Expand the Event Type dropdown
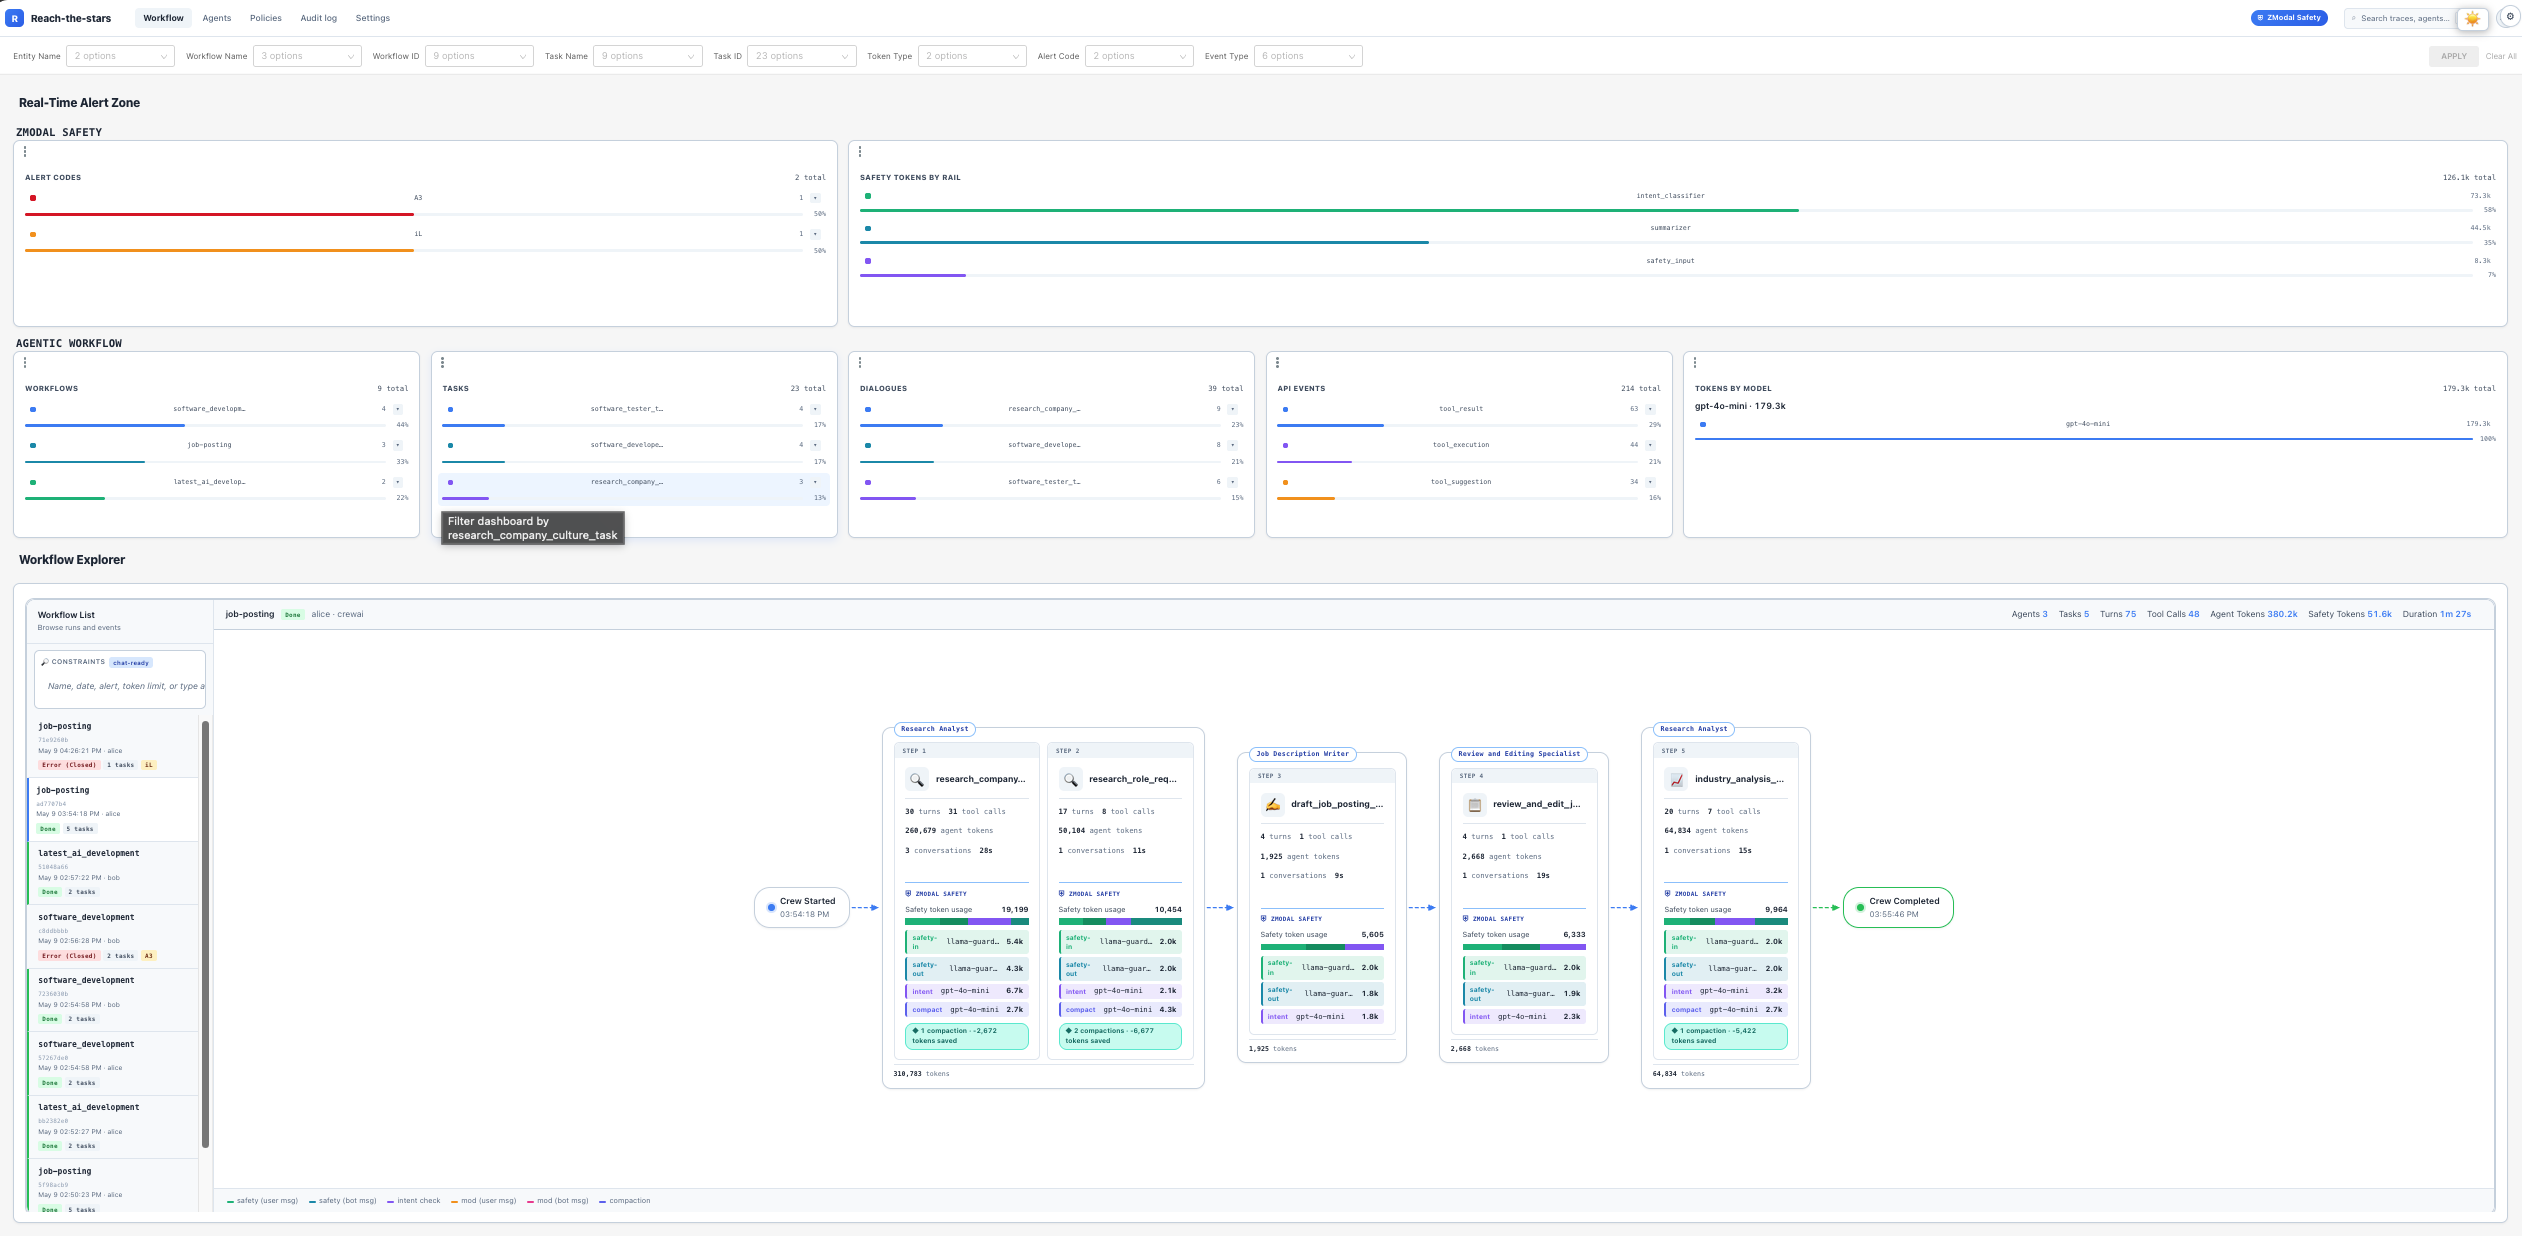The image size is (2522, 1236). click(x=1308, y=56)
